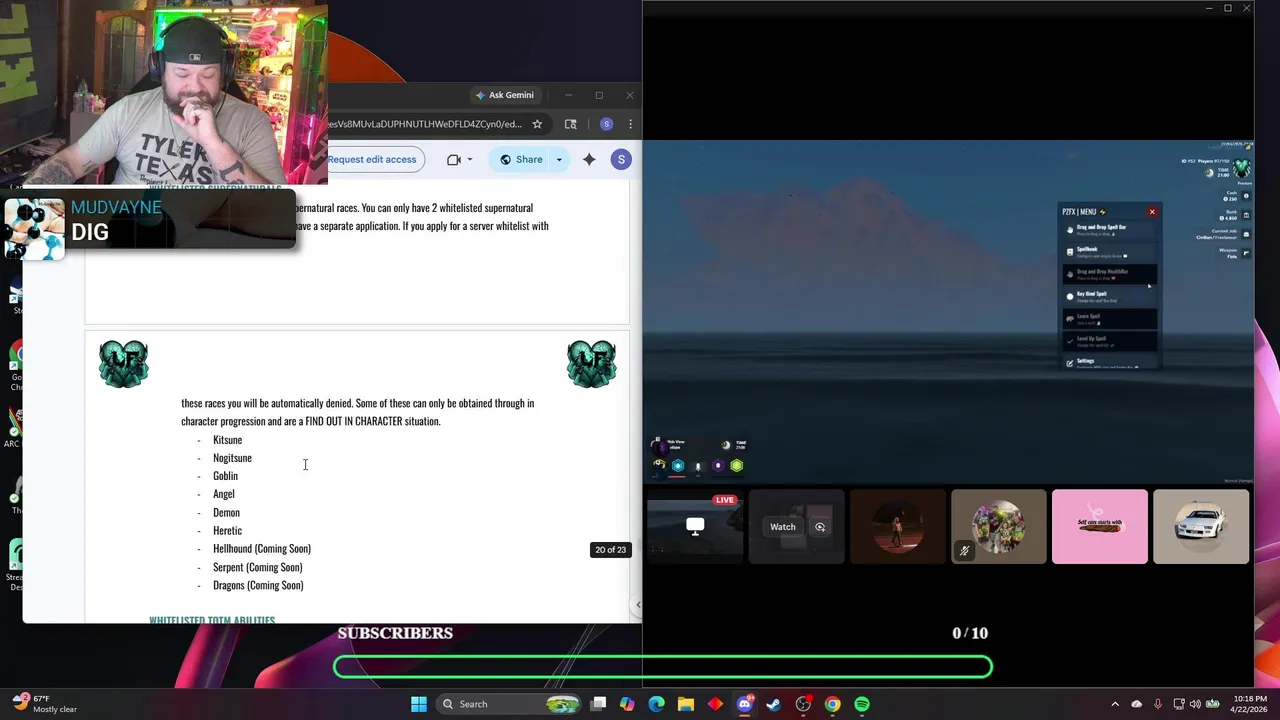Screen dimensions: 1280x720
Task: Click the 'Angel' list entry
Action: click(224, 494)
